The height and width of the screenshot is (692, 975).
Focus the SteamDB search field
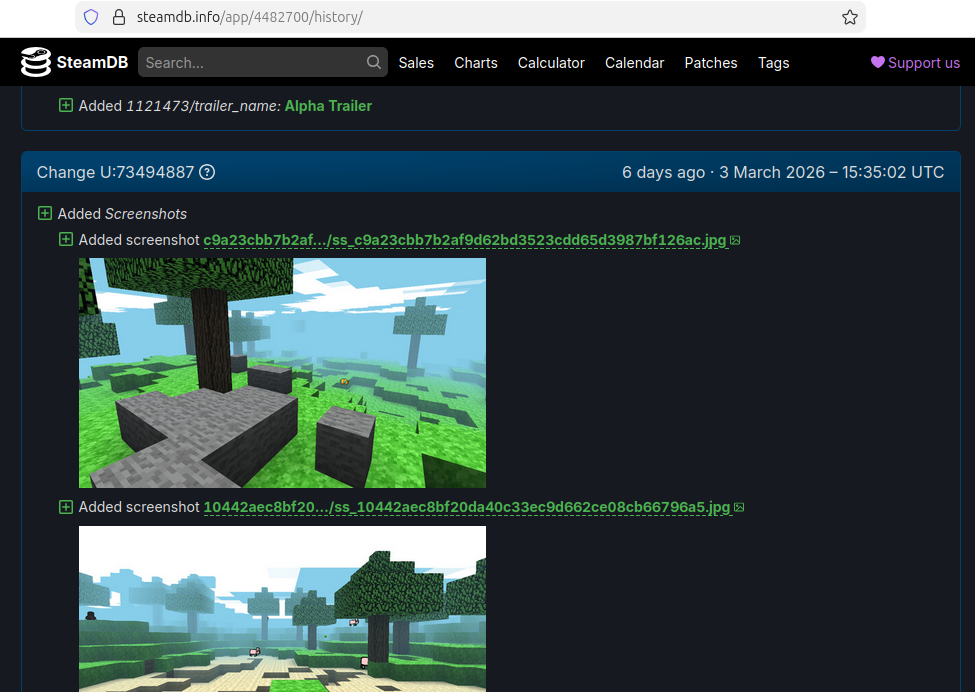(252, 62)
